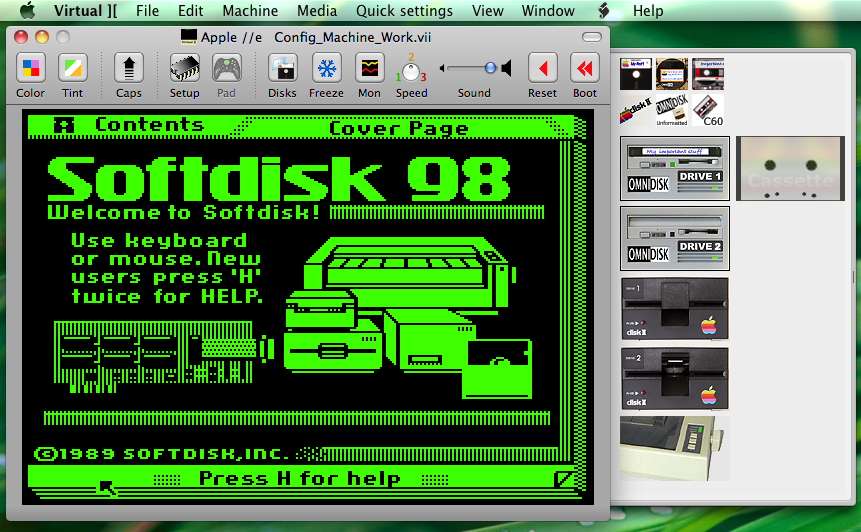Open the Media menu

[x=317, y=10]
